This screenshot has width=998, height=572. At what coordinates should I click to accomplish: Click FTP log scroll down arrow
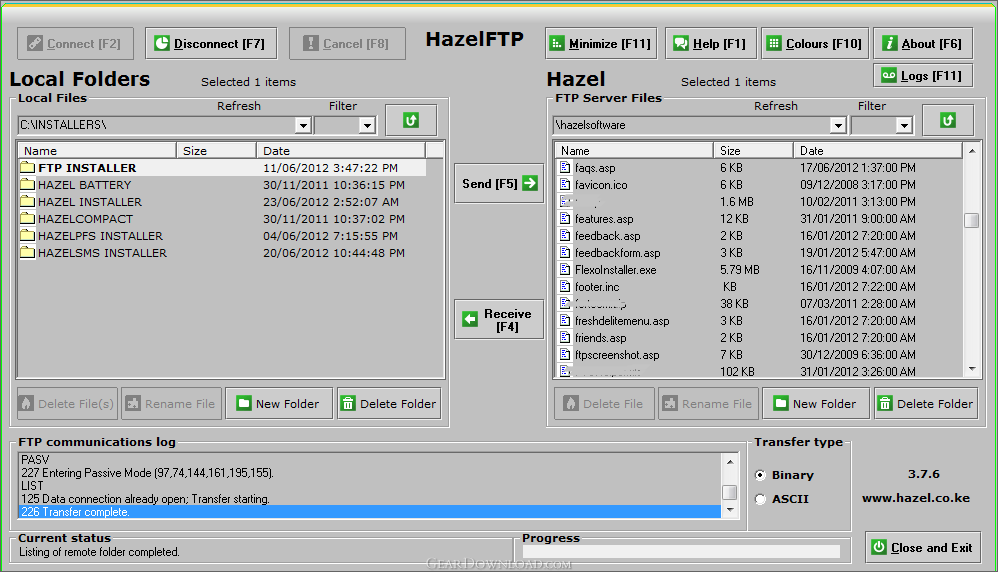pyautogui.click(x=730, y=510)
